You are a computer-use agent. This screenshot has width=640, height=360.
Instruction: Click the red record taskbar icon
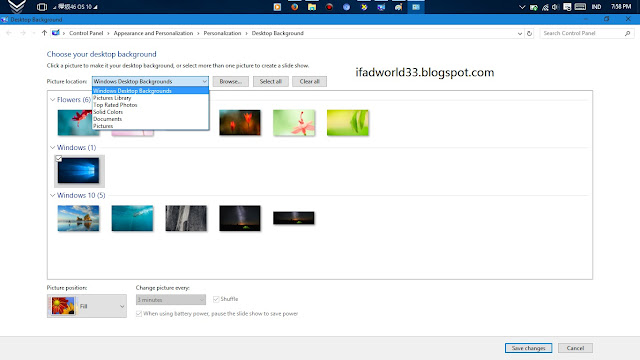tap(329, 7)
